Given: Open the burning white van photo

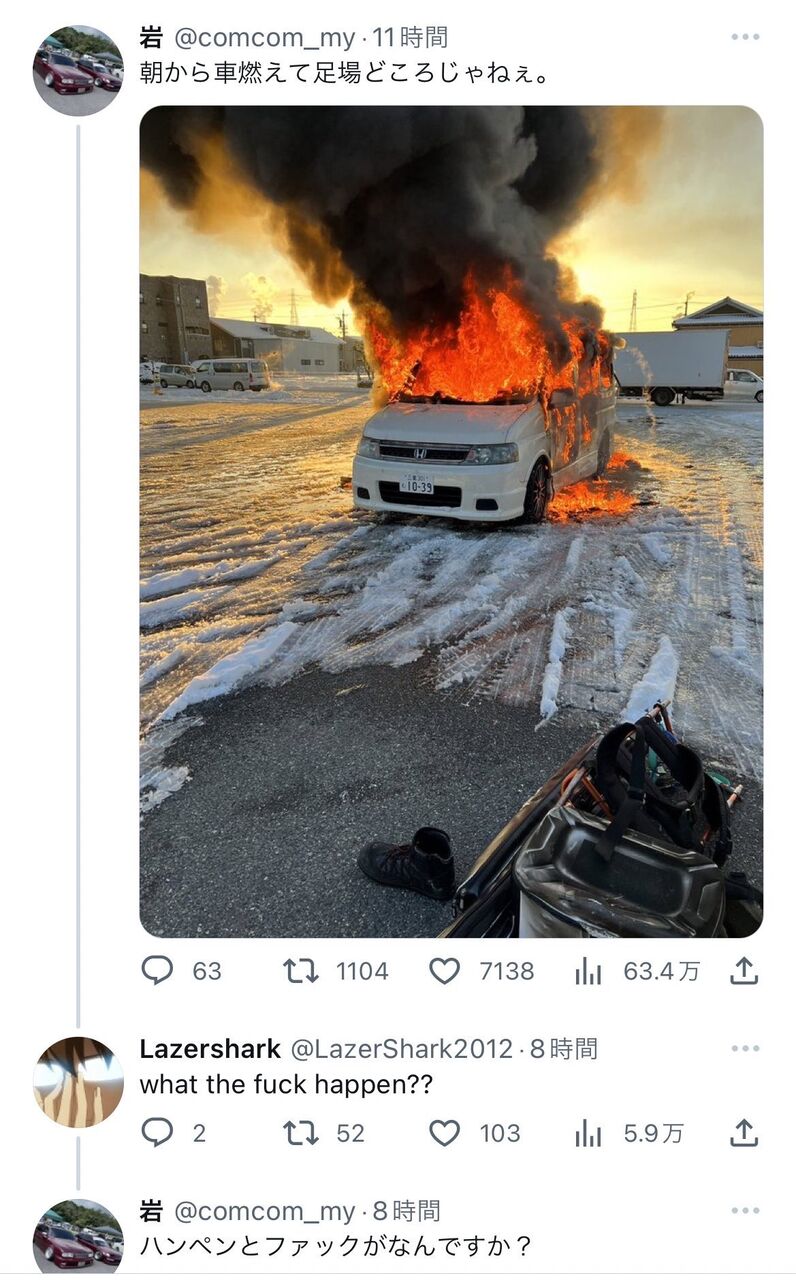Looking at the screenshot, I should (451, 521).
